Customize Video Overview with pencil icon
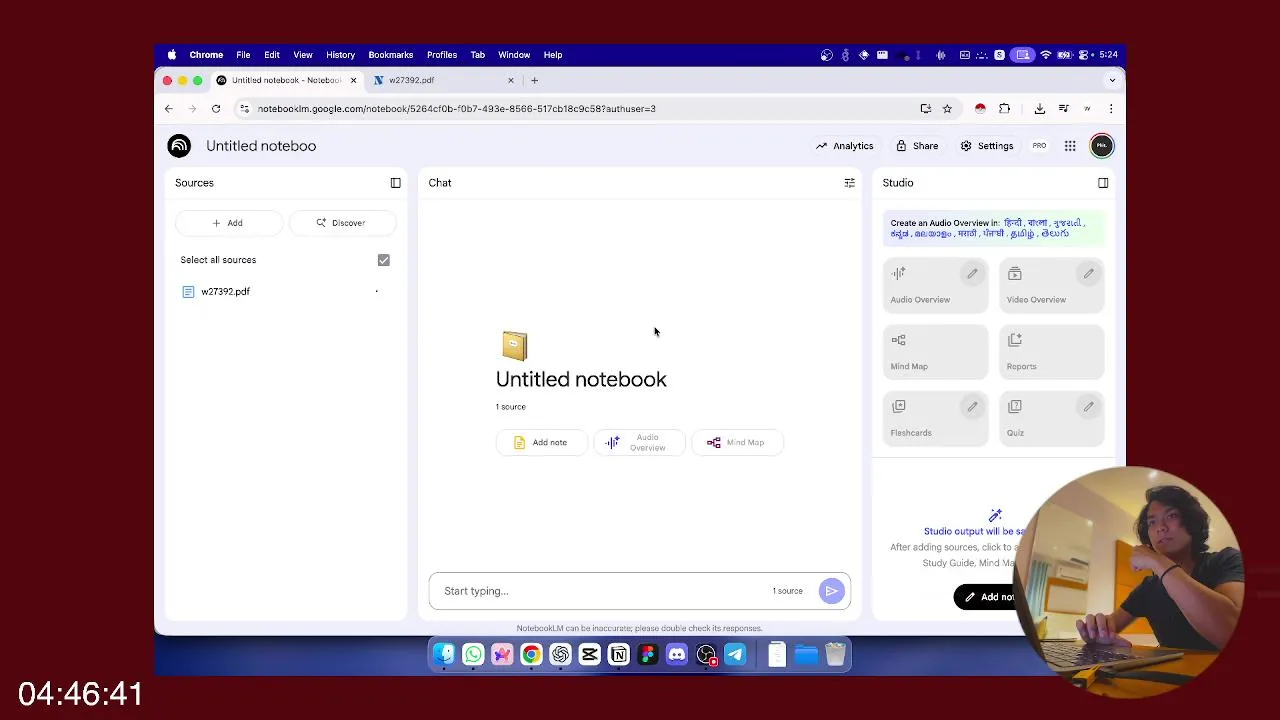Viewport: 1280px width, 720px height. click(1088, 274)
